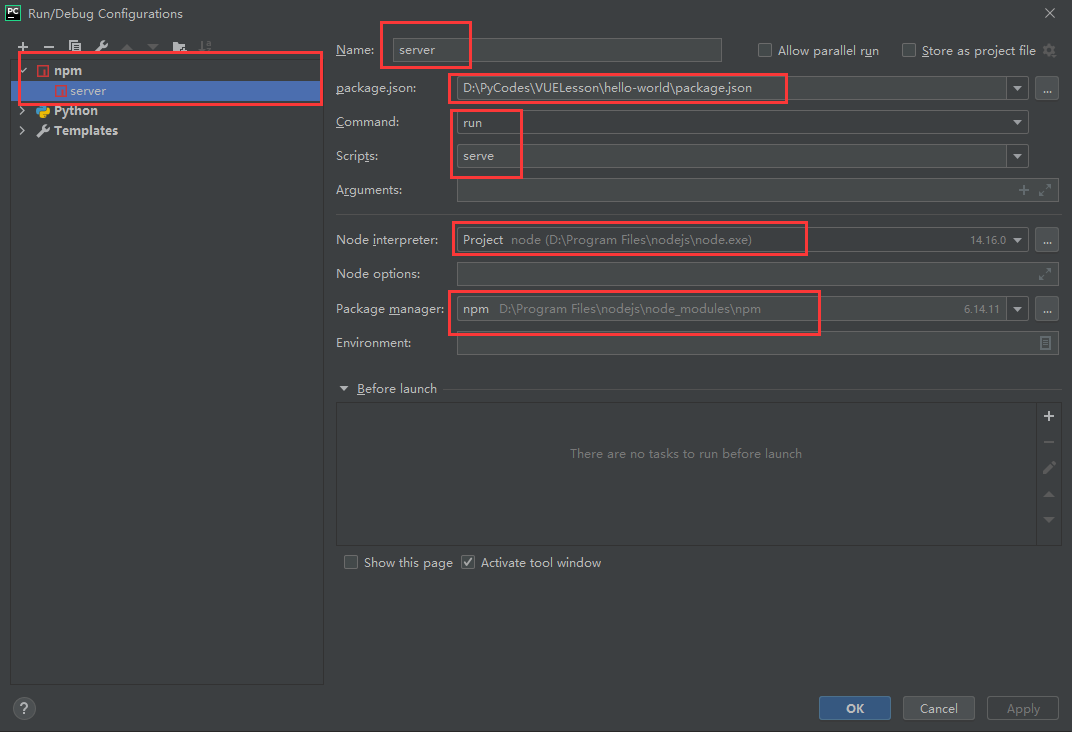Viewport: 1072px width, 732px height.
Task: Expand the Python configurations node
Action: [x=23, y=111]
